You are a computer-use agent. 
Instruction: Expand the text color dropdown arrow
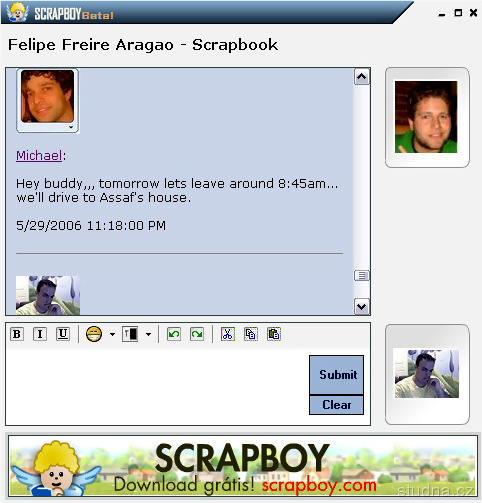point(148,334)
